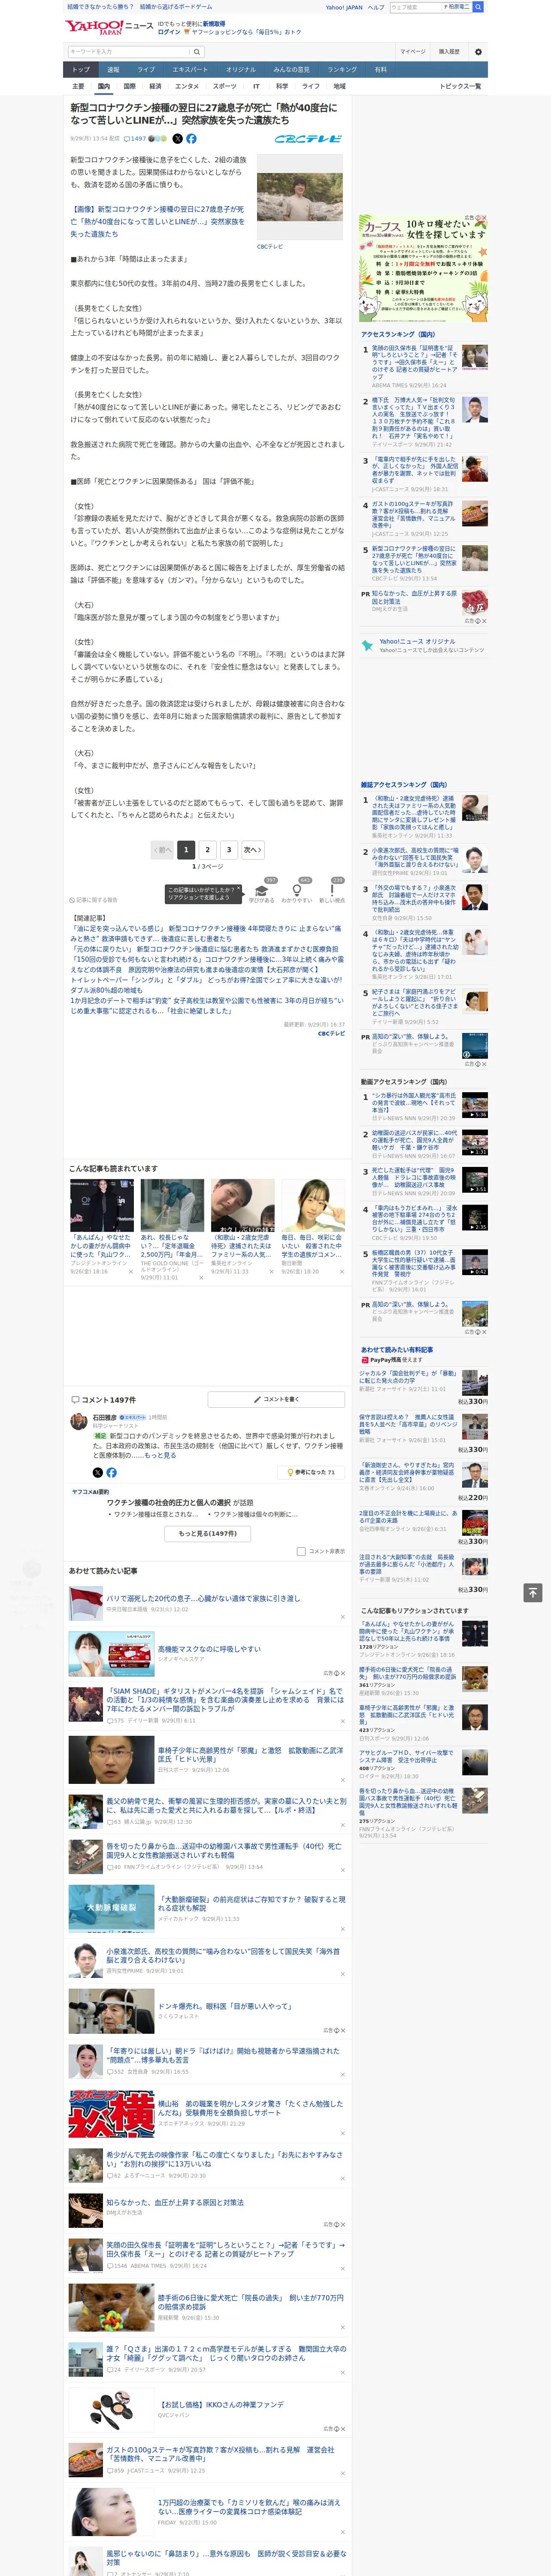Click the blue web search magnifier button
This screenshot has height=2576, width=551.
click(x=478, y=7)
